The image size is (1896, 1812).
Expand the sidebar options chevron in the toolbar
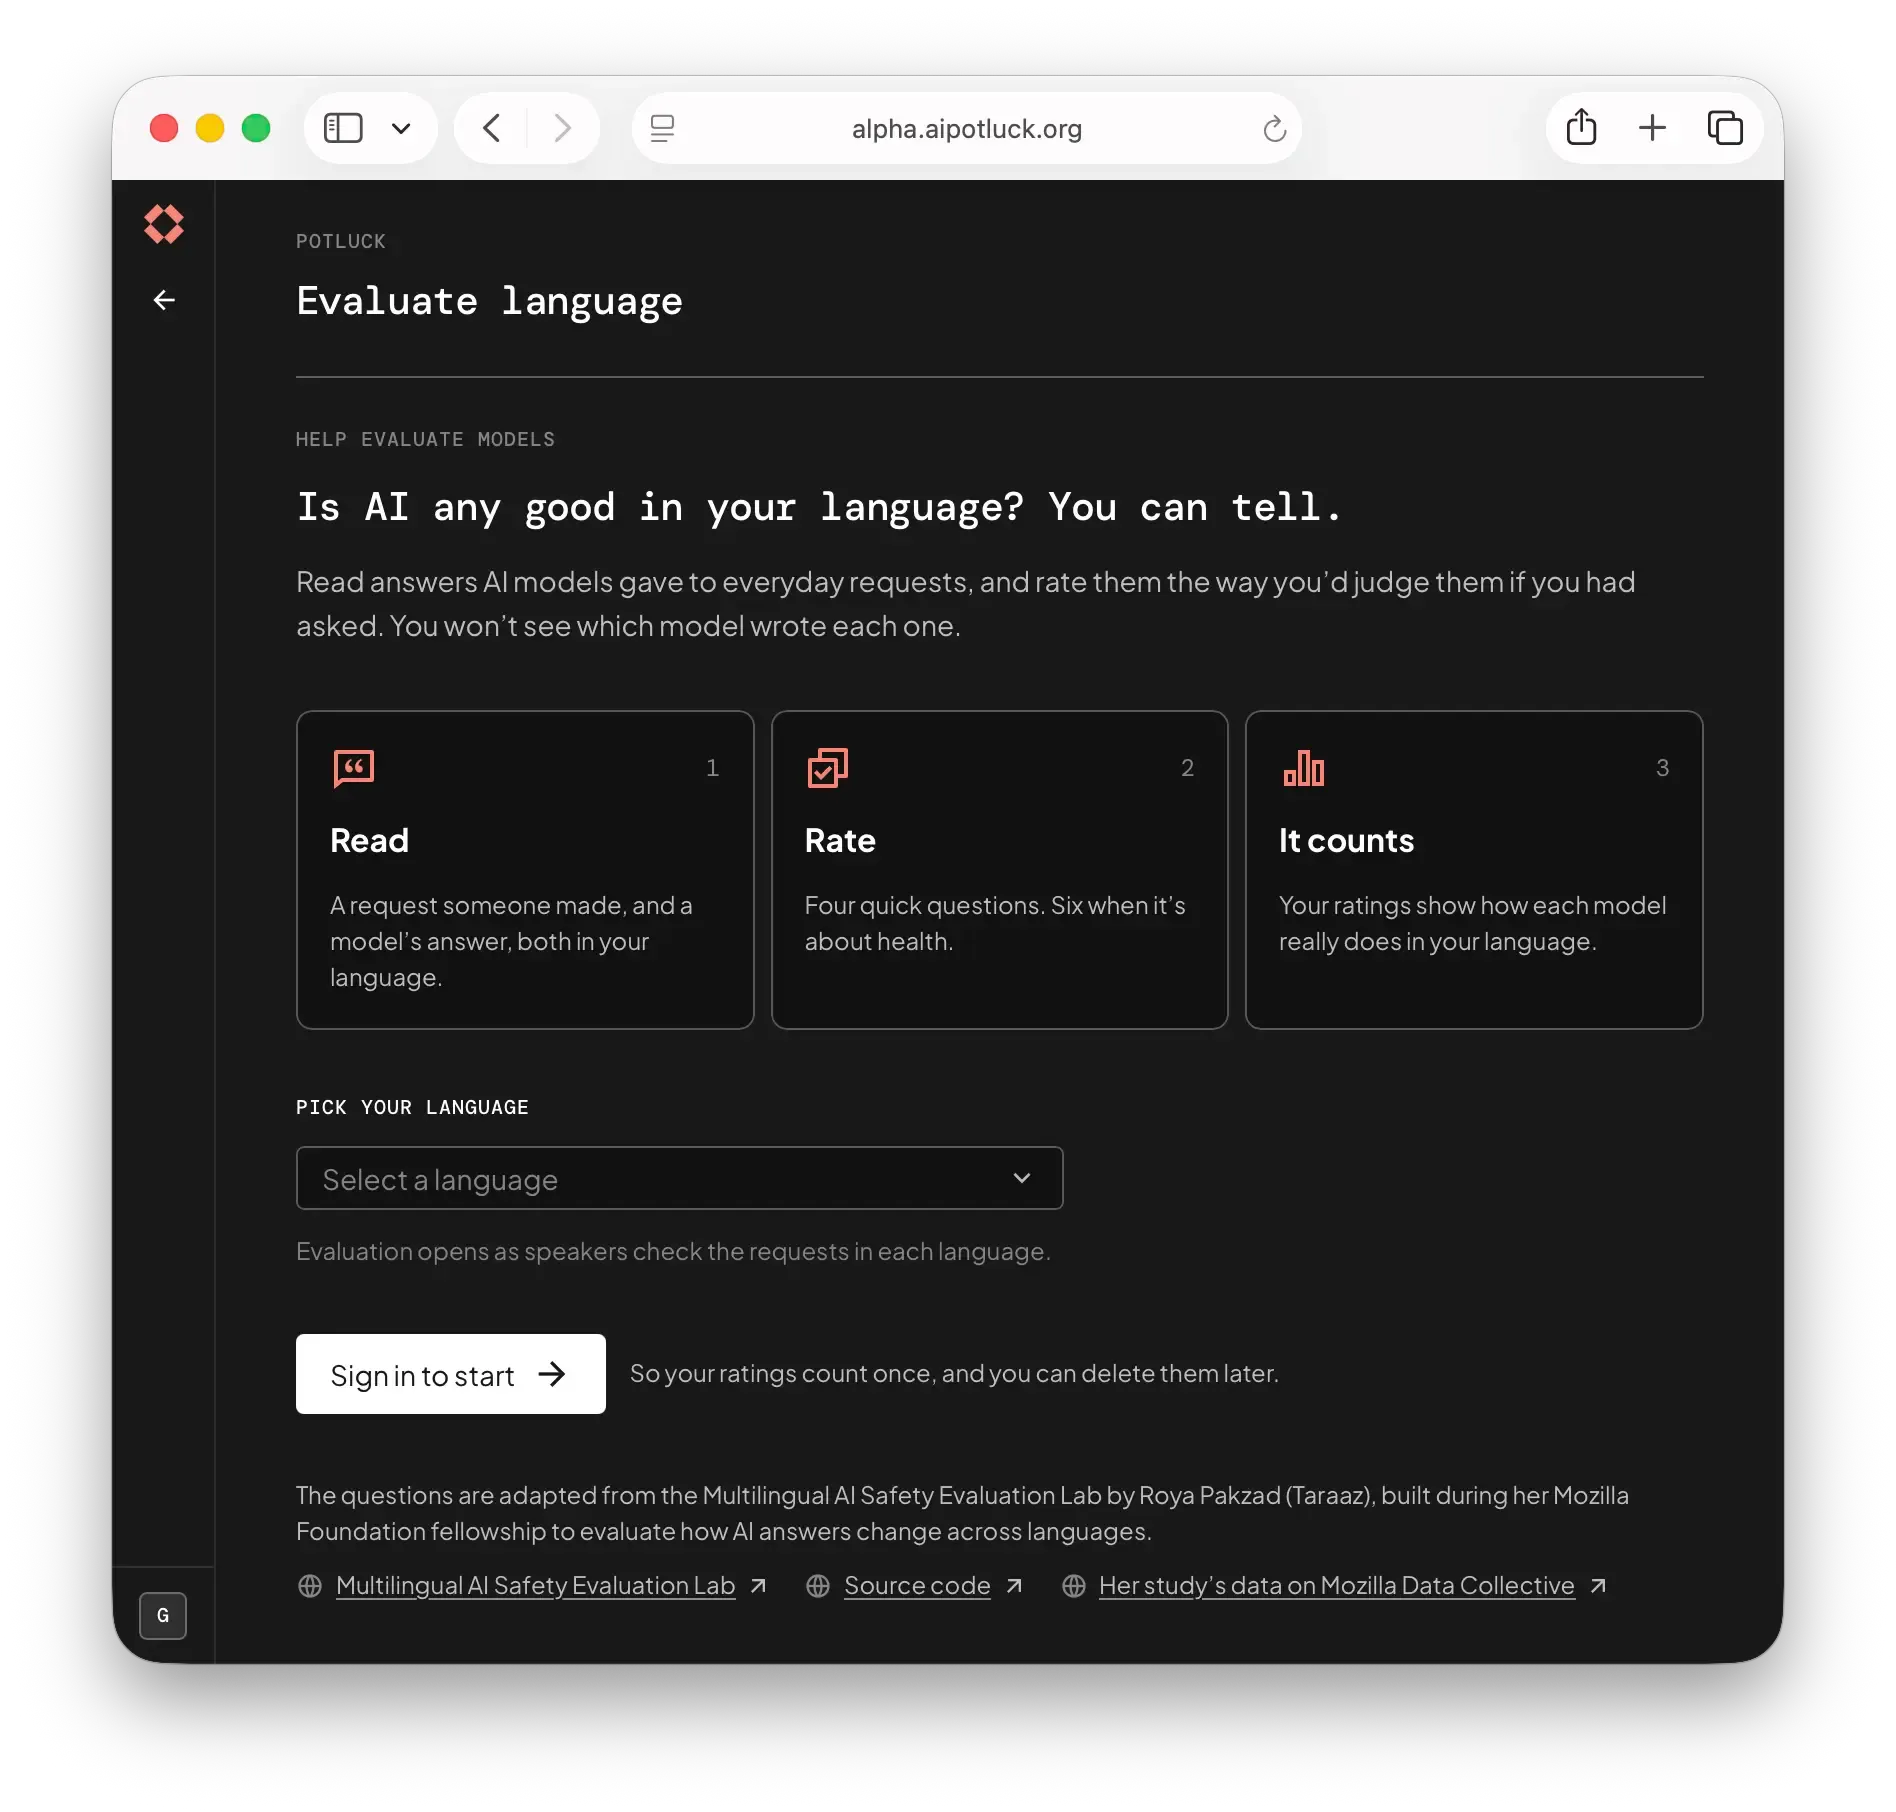tap(401, 128)
